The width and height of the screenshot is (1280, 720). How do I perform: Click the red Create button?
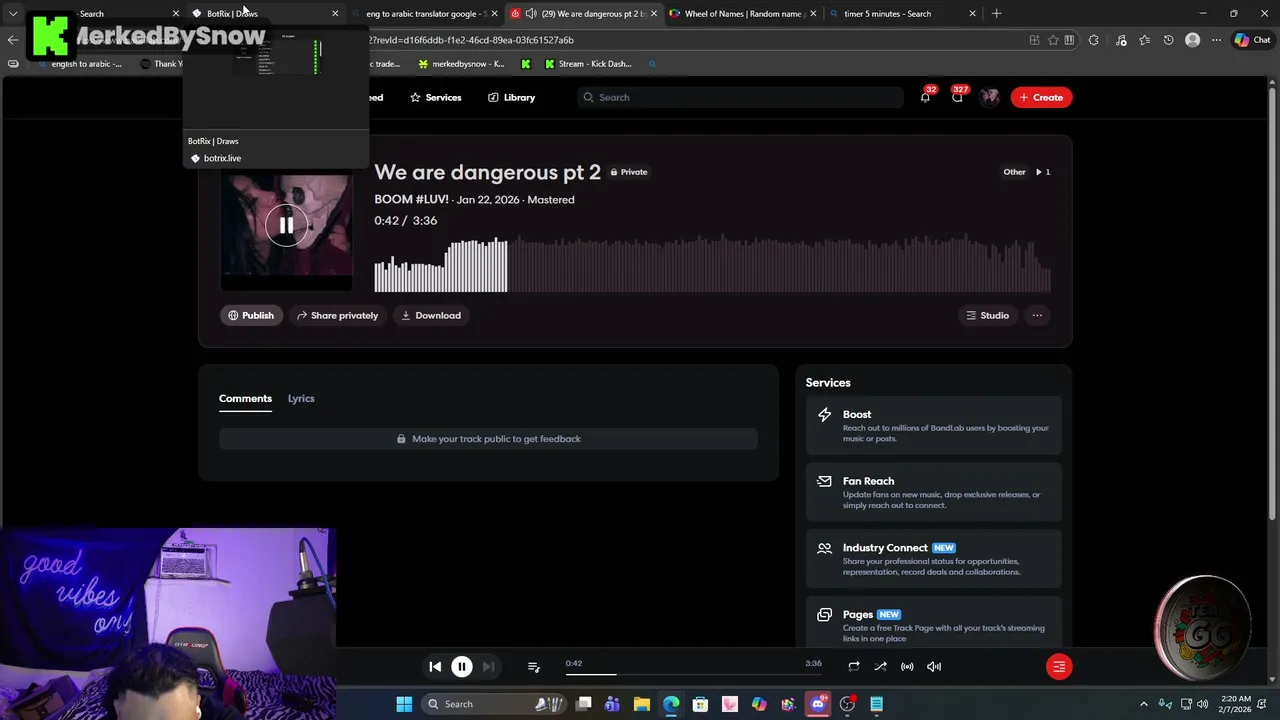point(1041,97)
